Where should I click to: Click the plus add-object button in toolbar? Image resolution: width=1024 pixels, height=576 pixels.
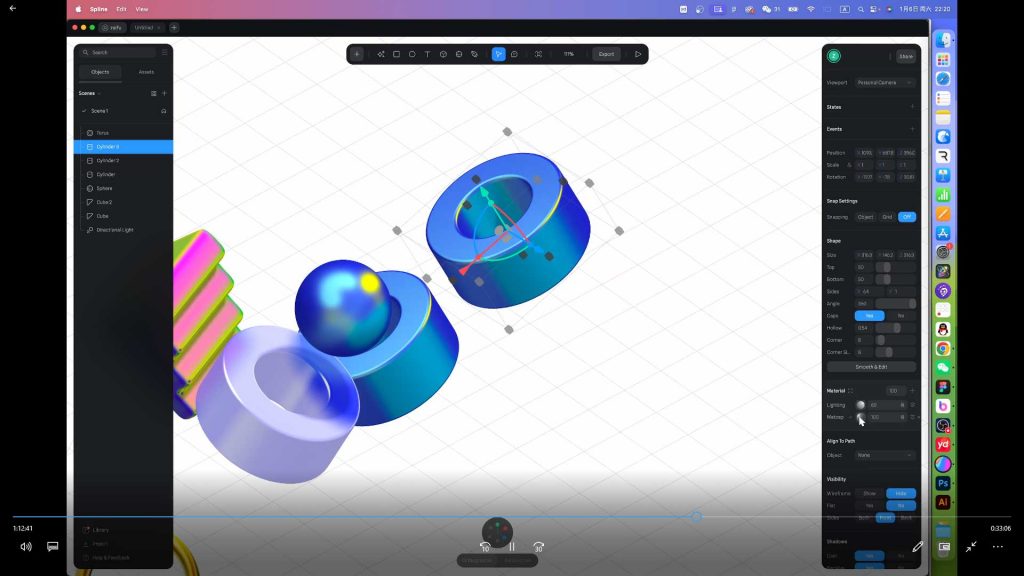tap(357, 54)
